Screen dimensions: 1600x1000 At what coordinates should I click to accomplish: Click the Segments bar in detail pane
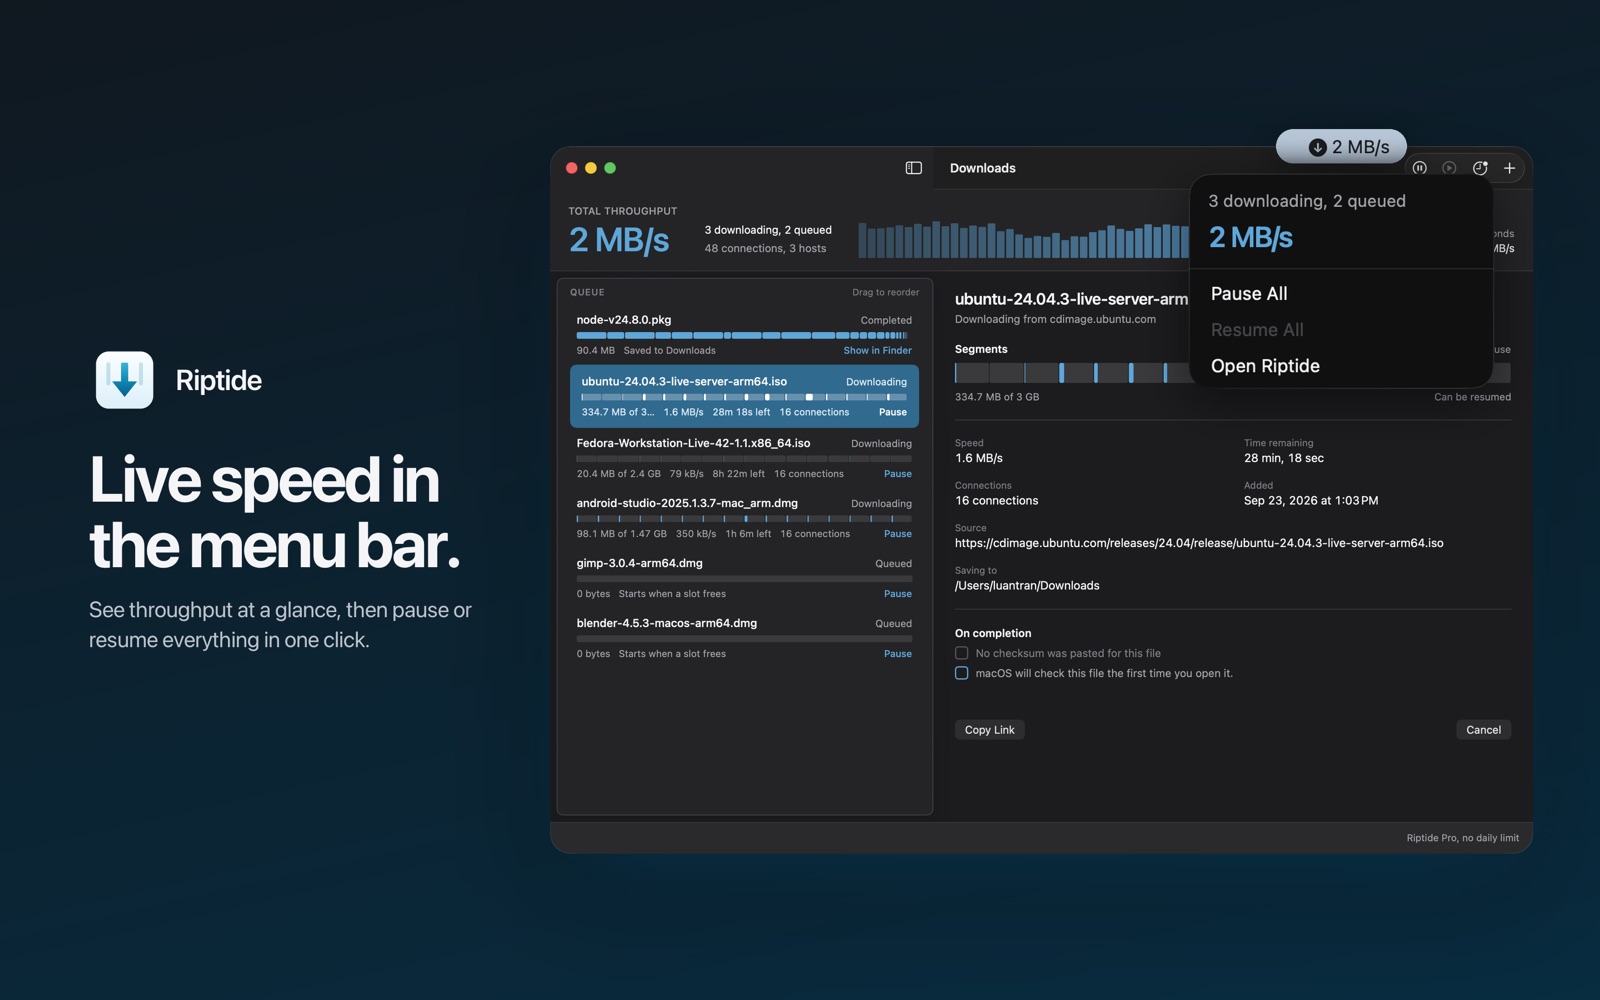(1232, 373)
